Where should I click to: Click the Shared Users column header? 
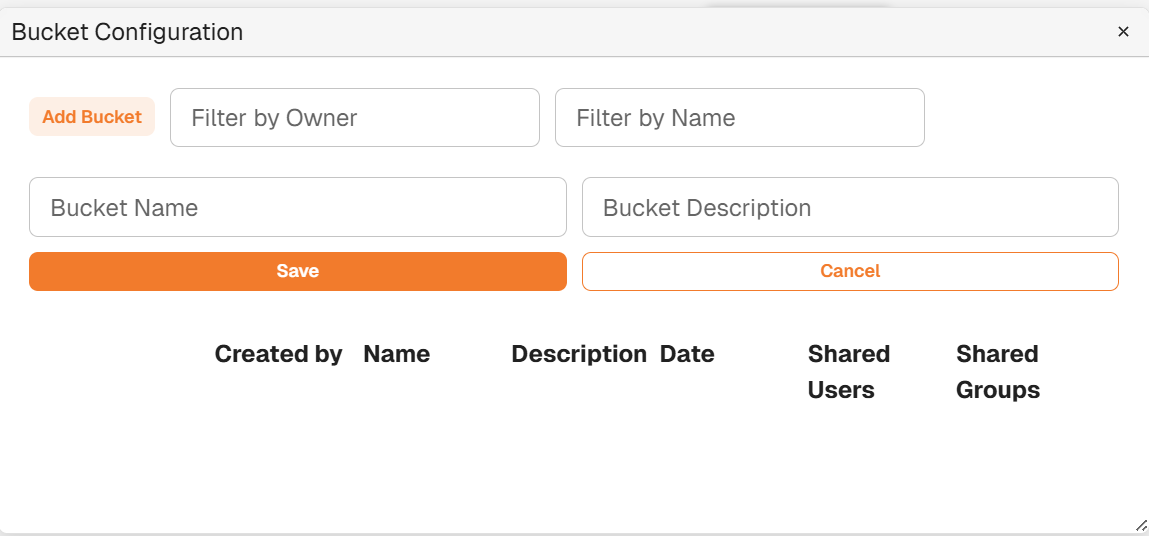848,371
